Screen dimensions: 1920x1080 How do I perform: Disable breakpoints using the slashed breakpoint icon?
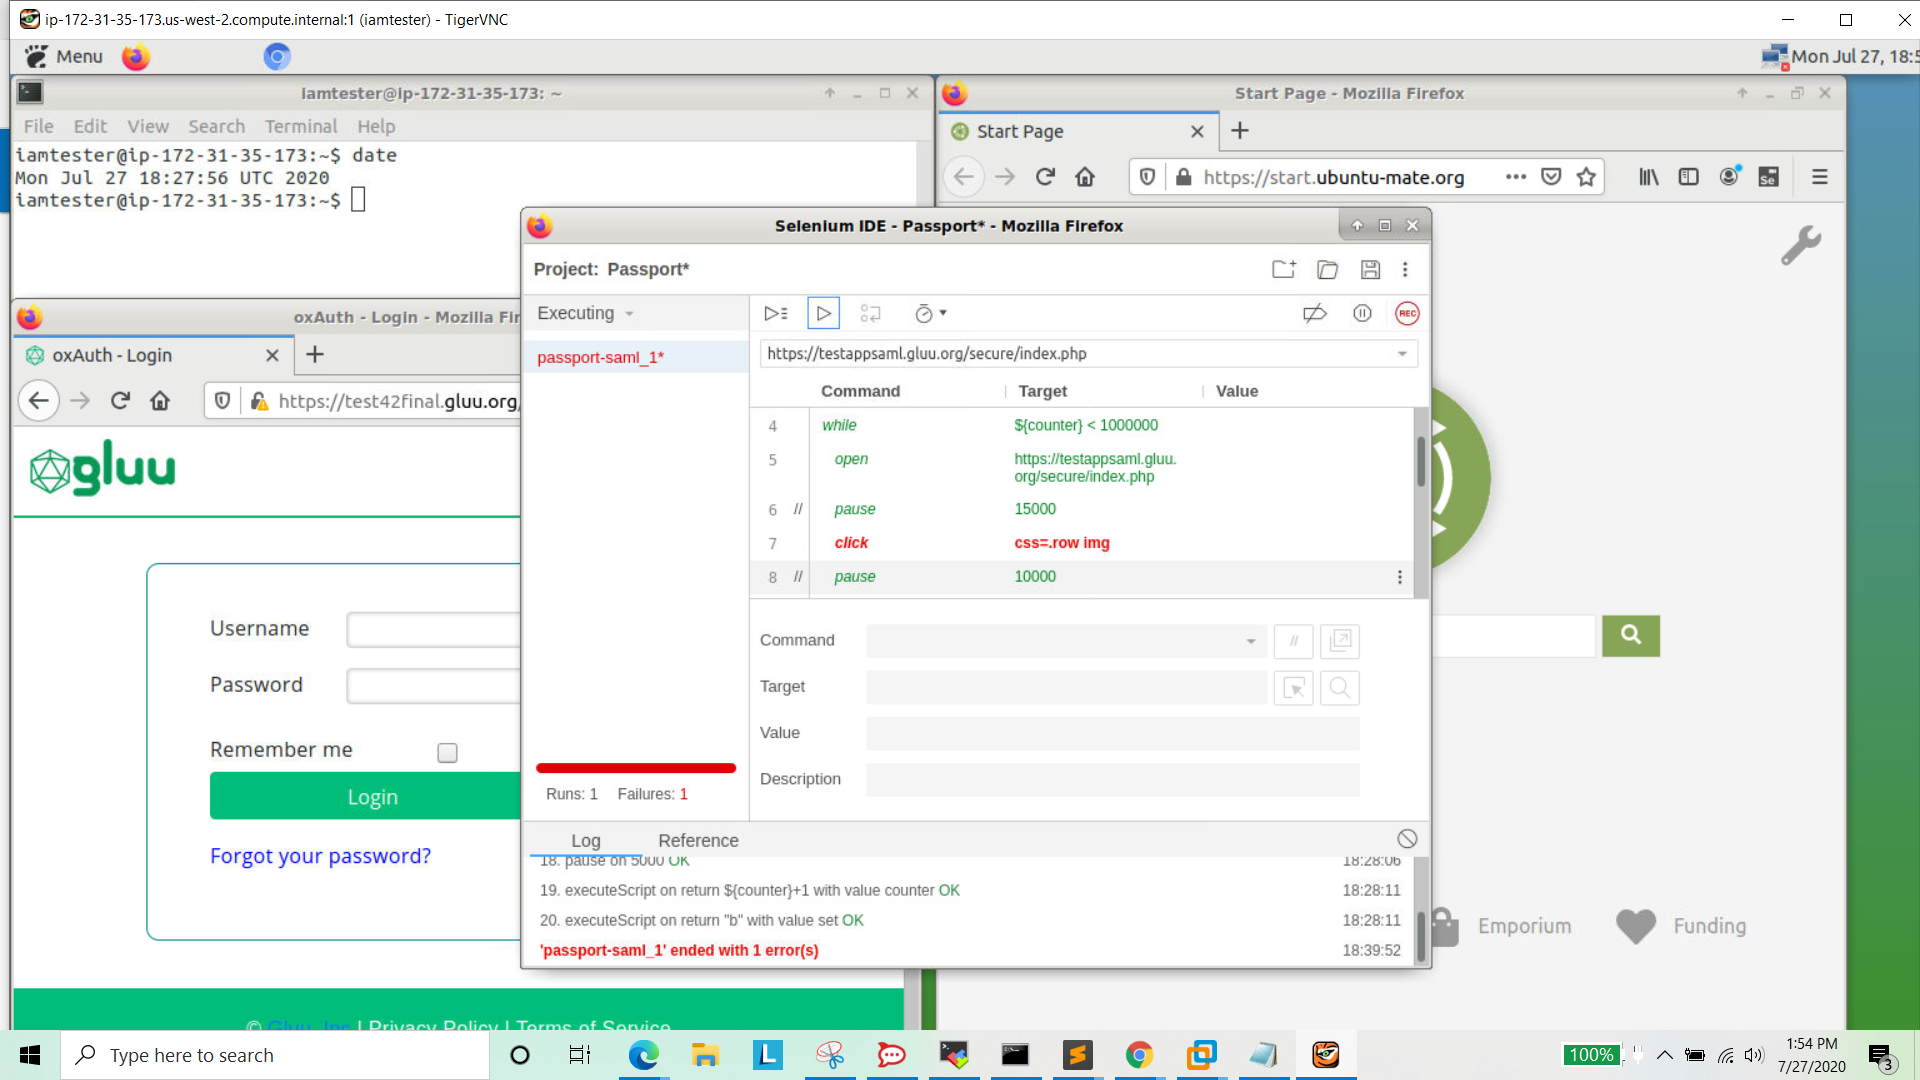point(1315,313)
